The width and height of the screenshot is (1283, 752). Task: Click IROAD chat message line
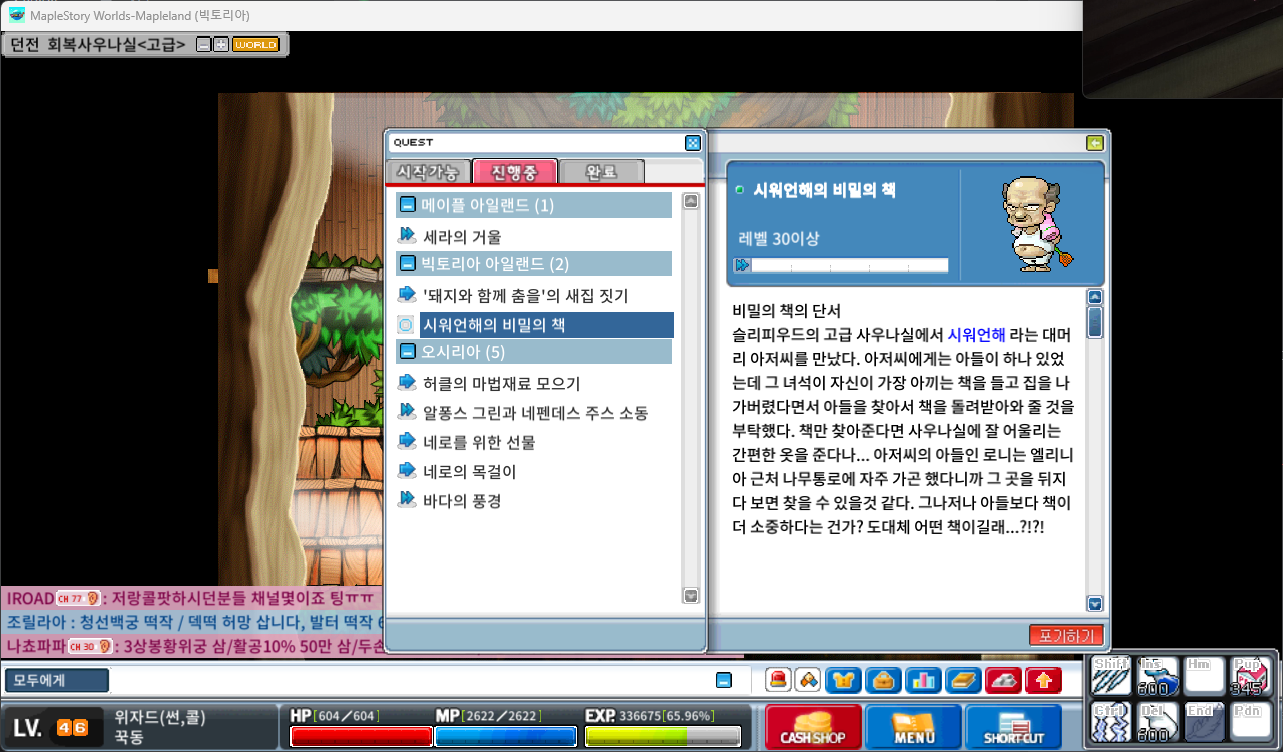coord(193,598)
